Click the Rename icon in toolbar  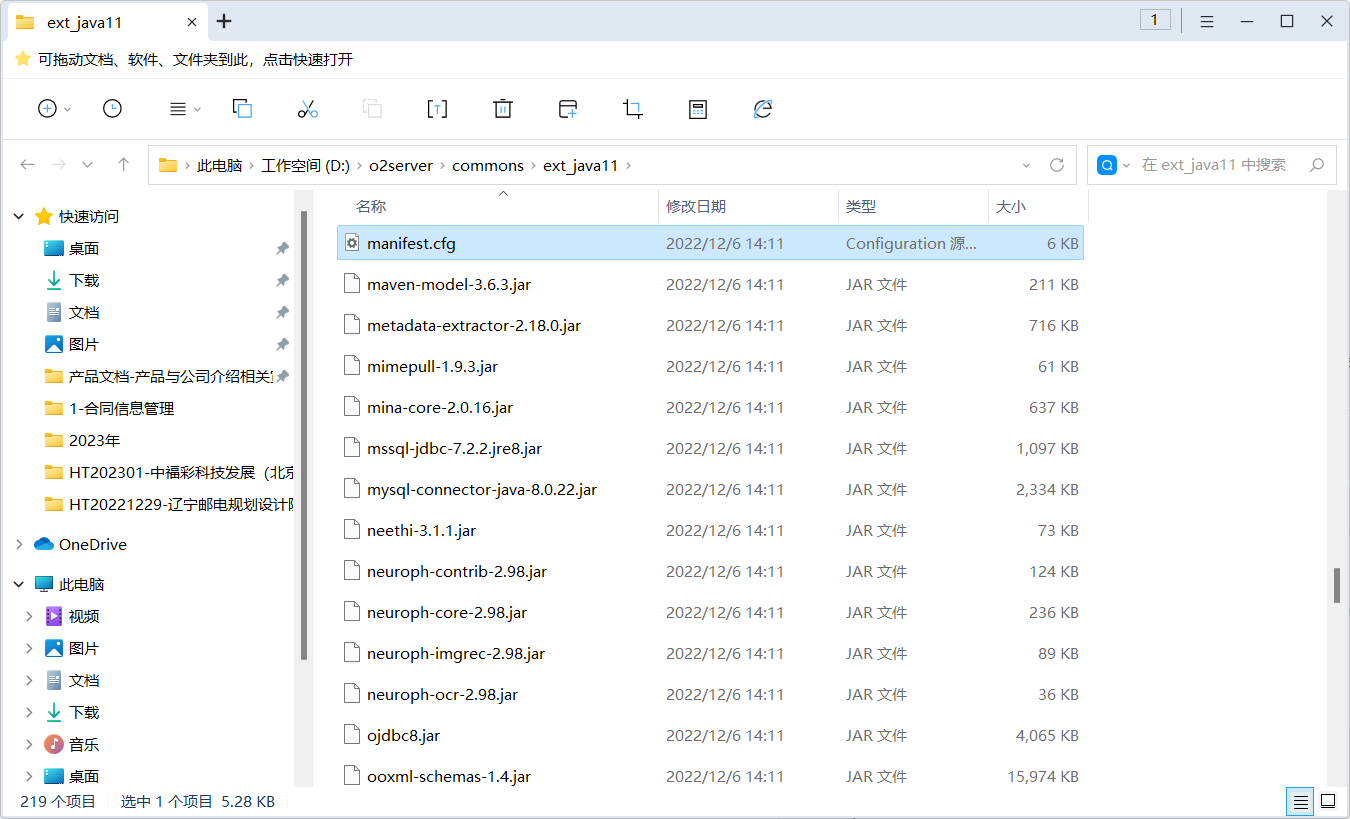pyautogui.click(x=437, y=109)
